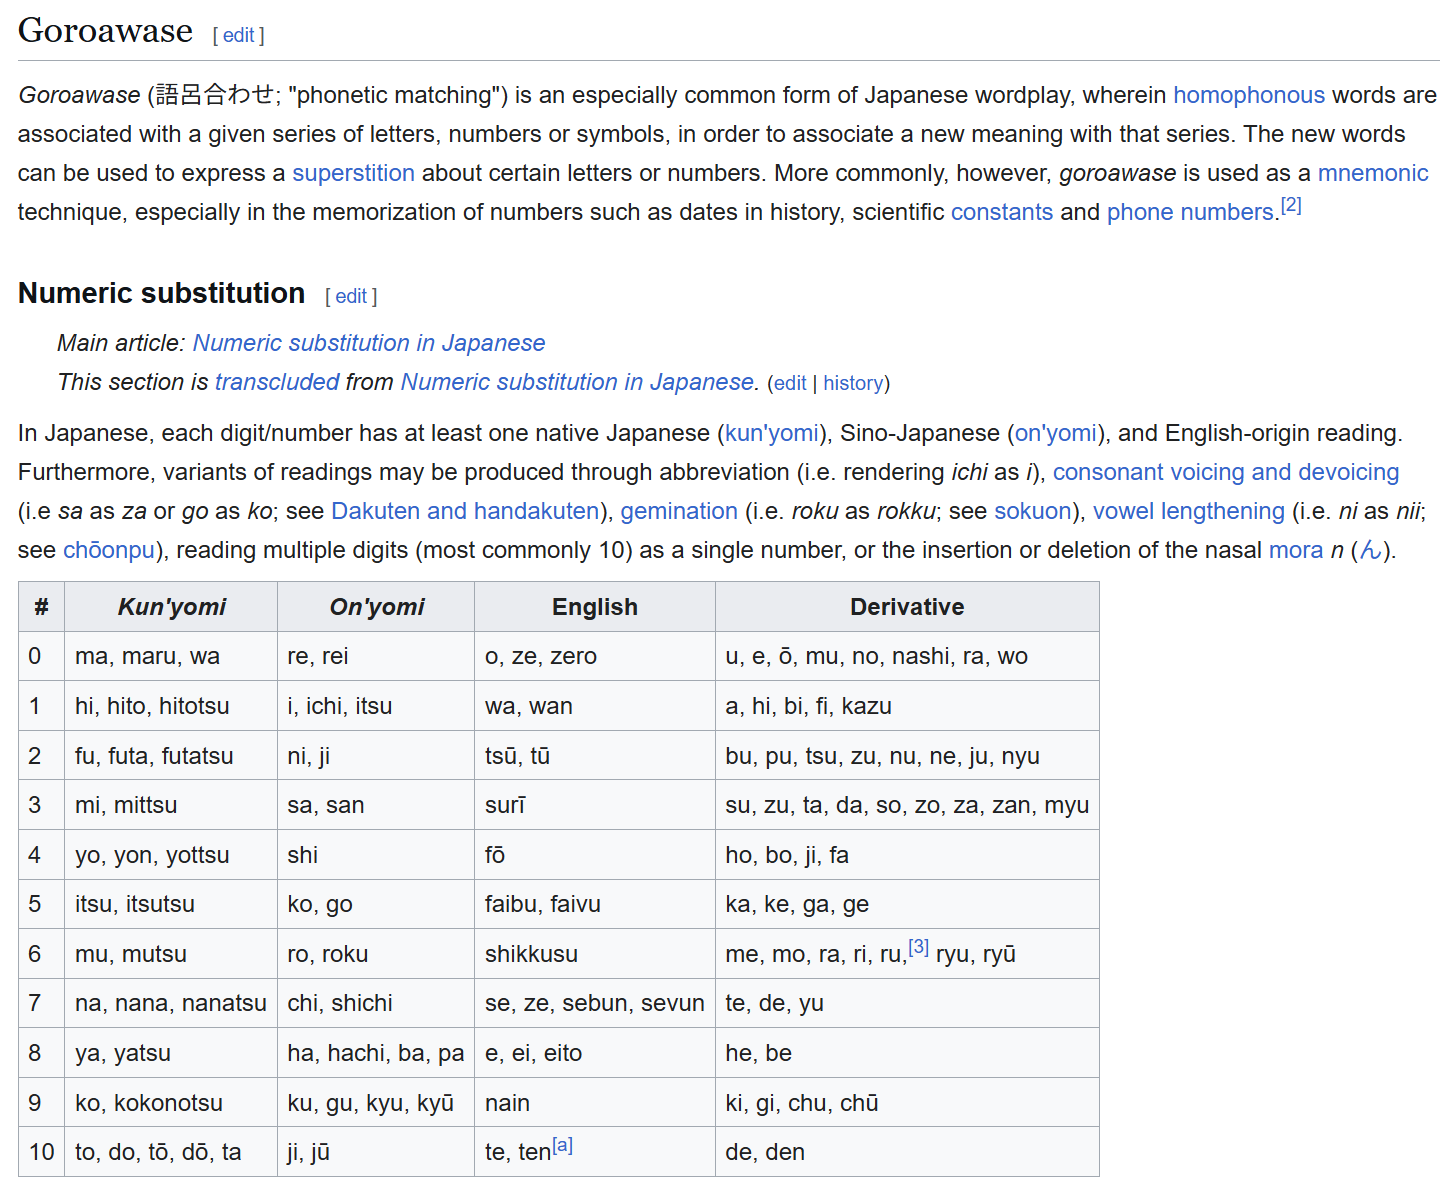Select the cell 'a, hi, bi, fi, kazu'
1452x1201 pixels.
tap(907, 706)
